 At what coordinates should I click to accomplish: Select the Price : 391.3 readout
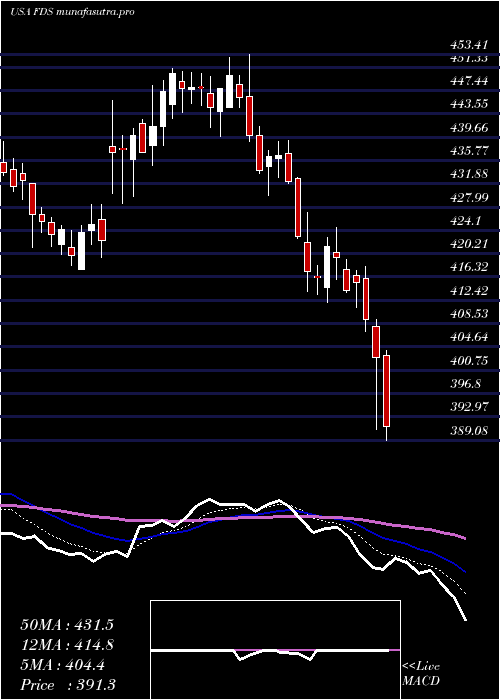click(66, 685)
